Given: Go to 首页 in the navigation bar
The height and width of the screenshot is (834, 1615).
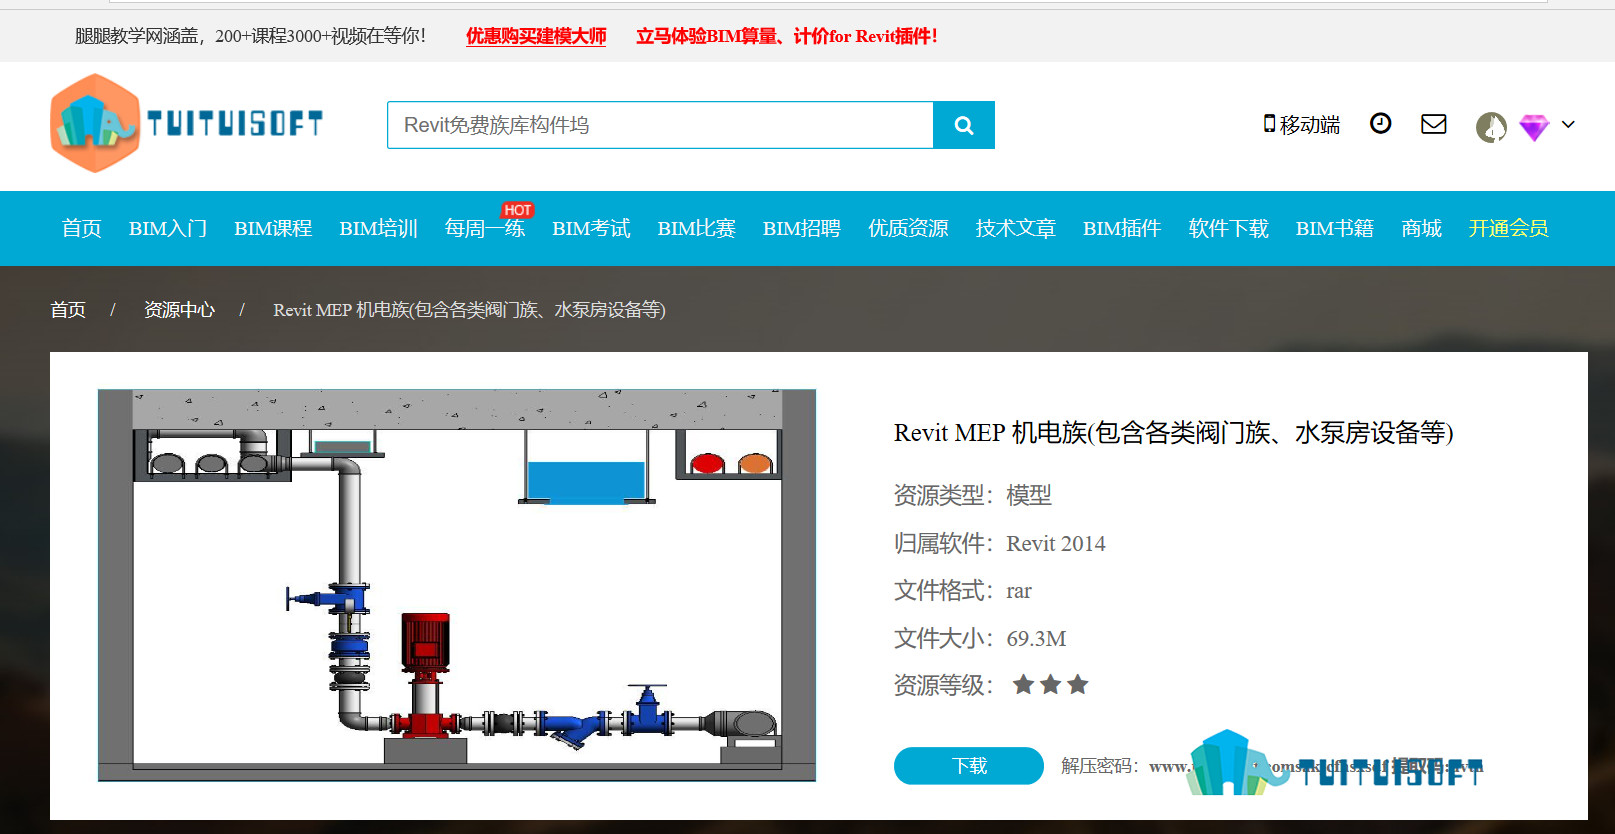Looking at the screenshot, I should pos(81,228).
